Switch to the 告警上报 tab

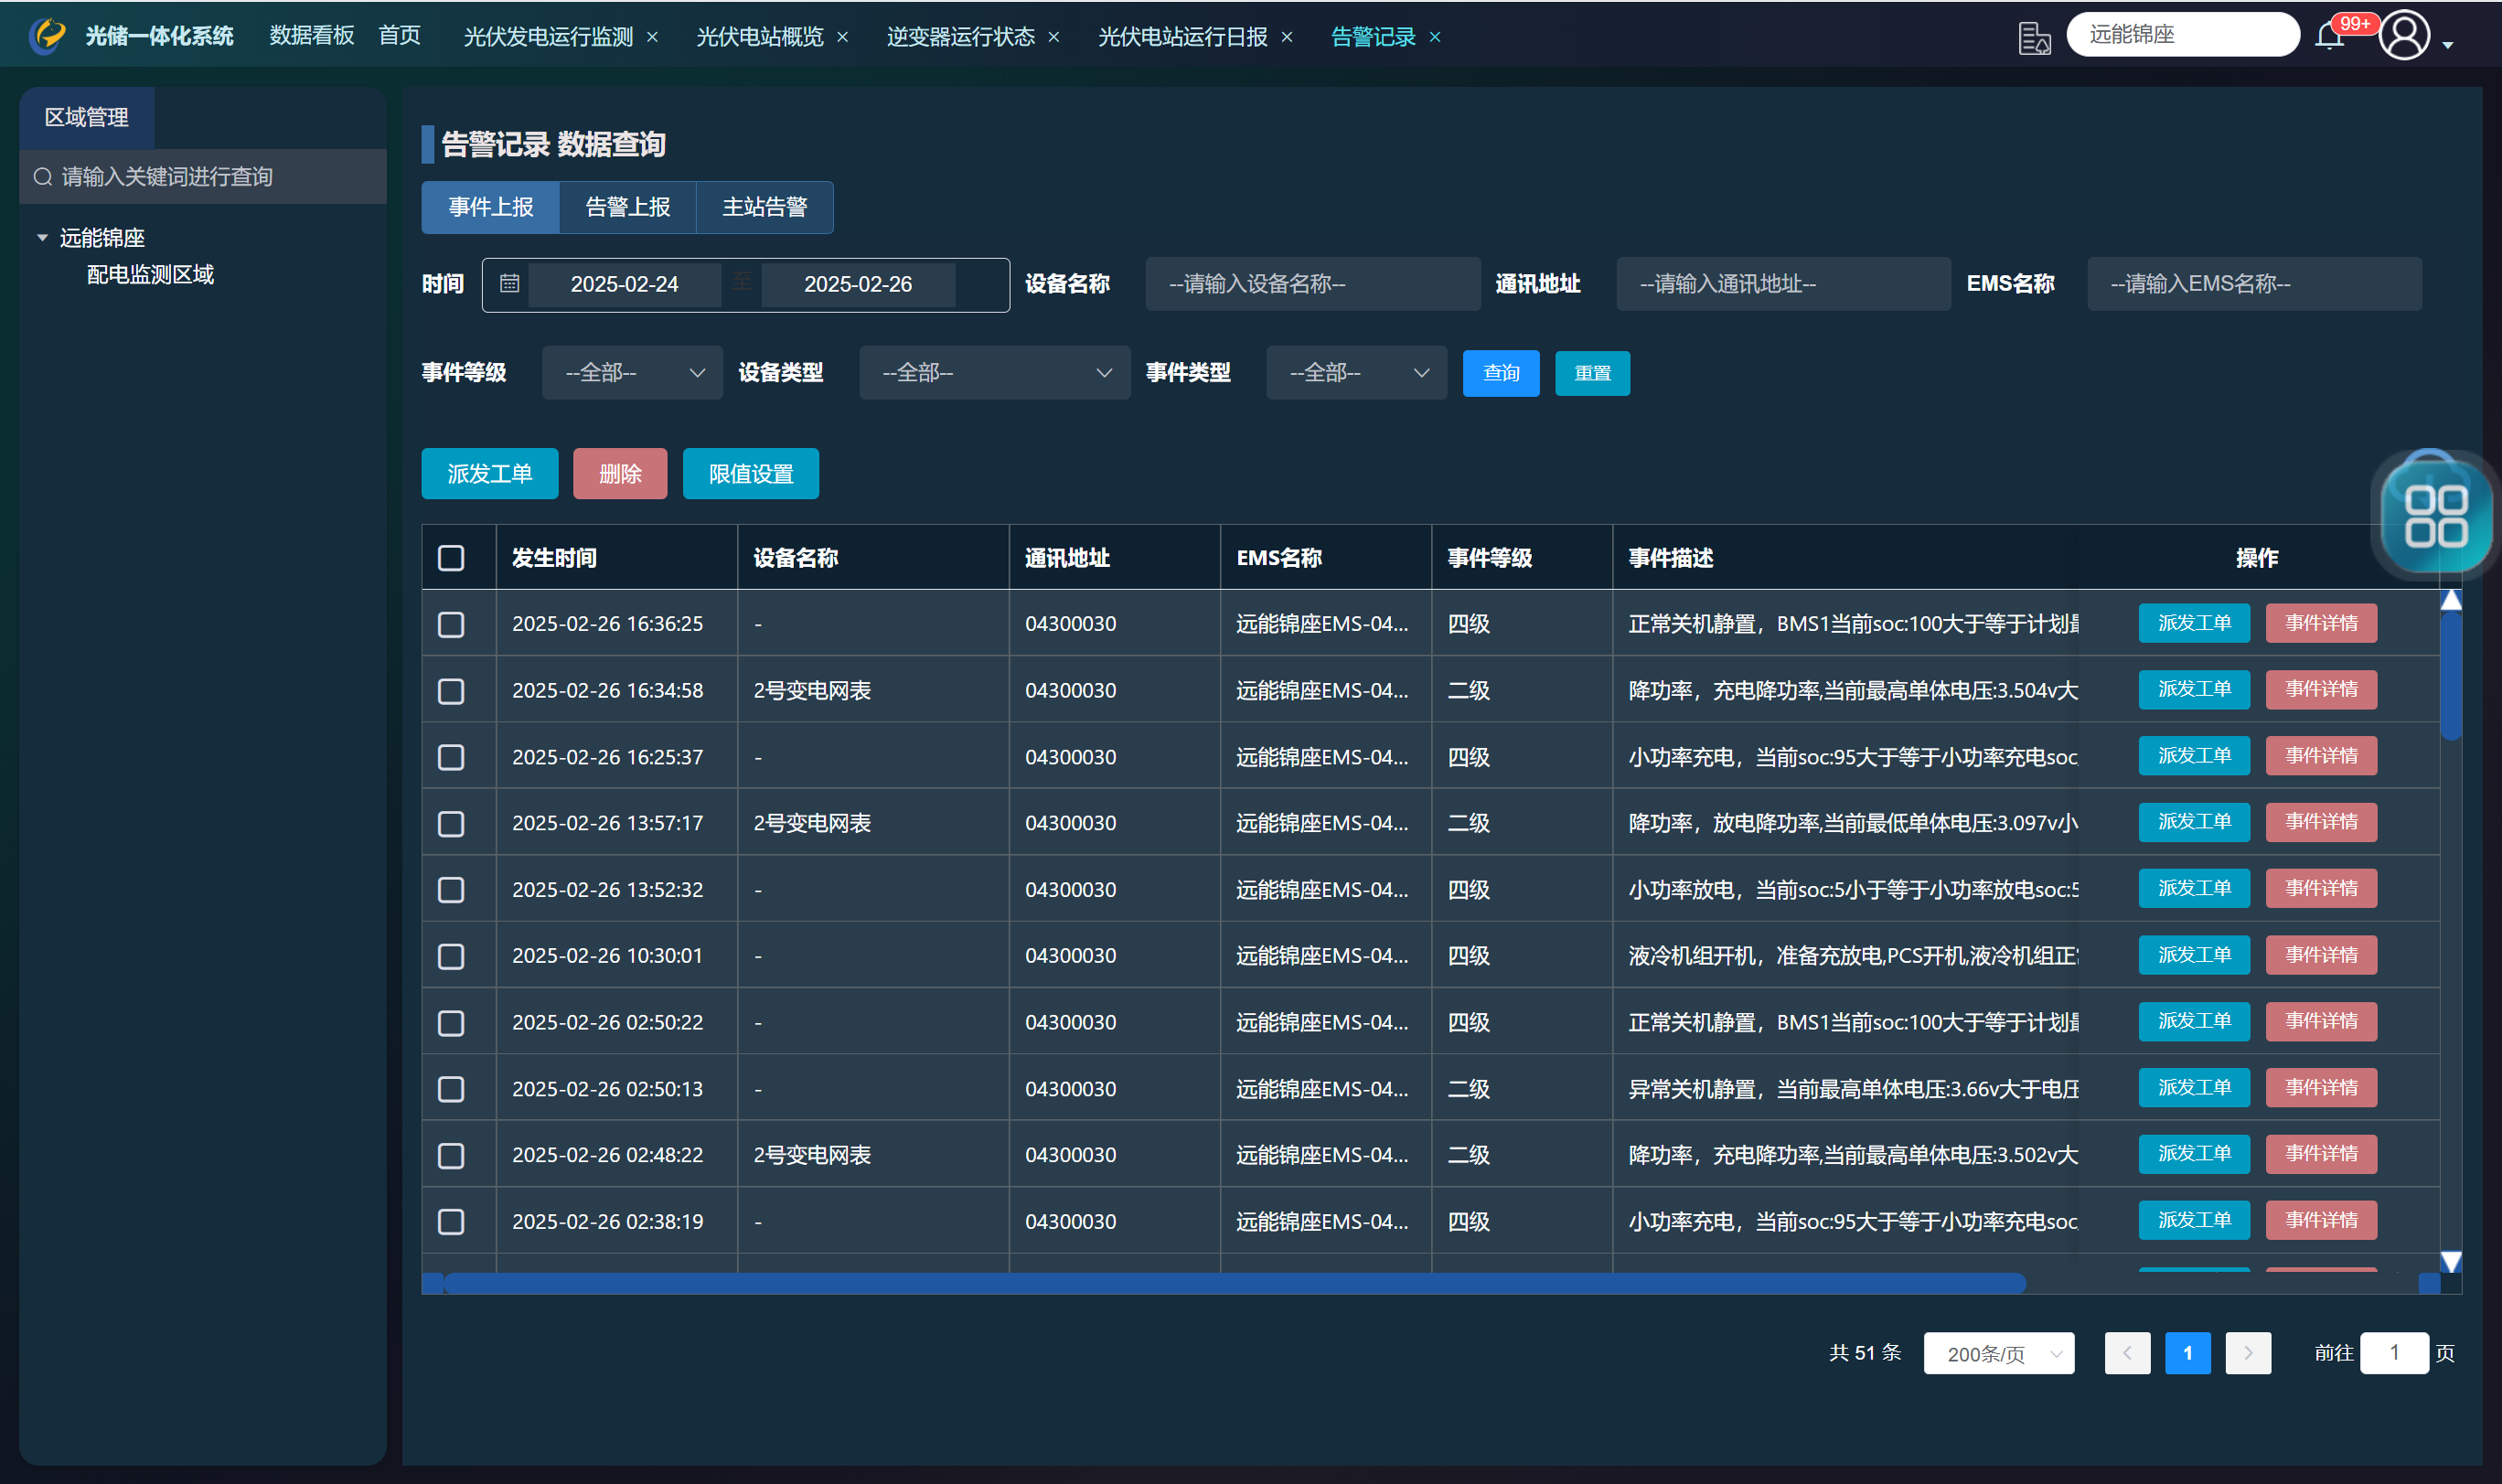[x=627, y=207]
